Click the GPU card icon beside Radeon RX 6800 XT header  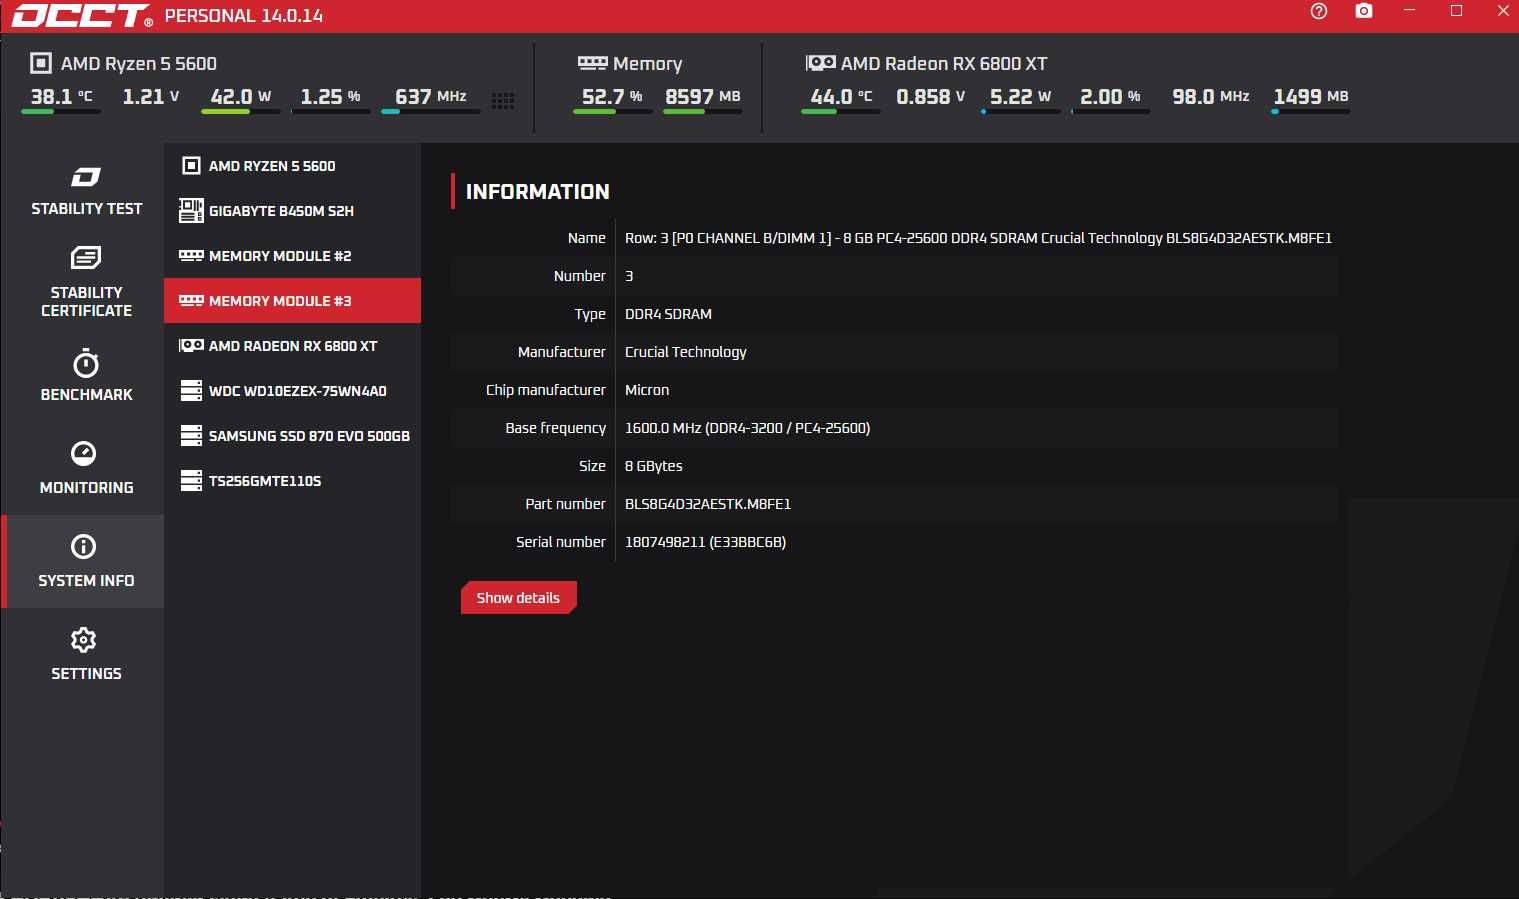tap(821, 63)
